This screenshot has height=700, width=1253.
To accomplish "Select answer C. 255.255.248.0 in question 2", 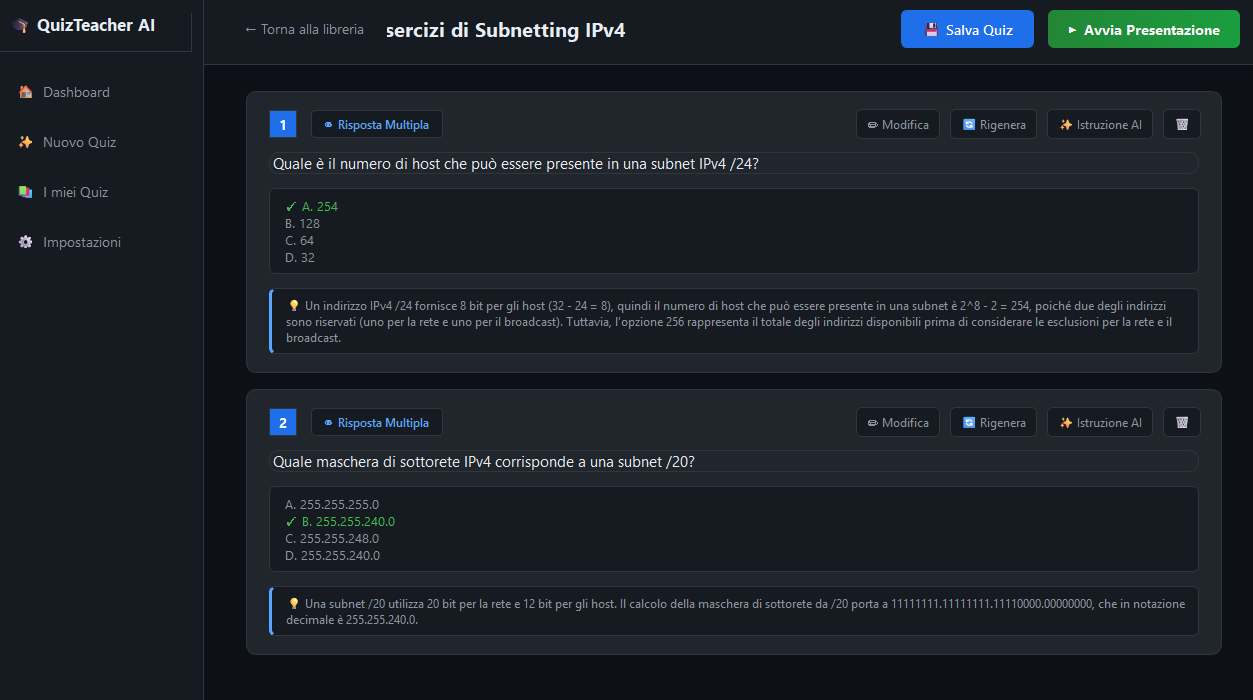I will pyautogui.click(x=332, y=539).
